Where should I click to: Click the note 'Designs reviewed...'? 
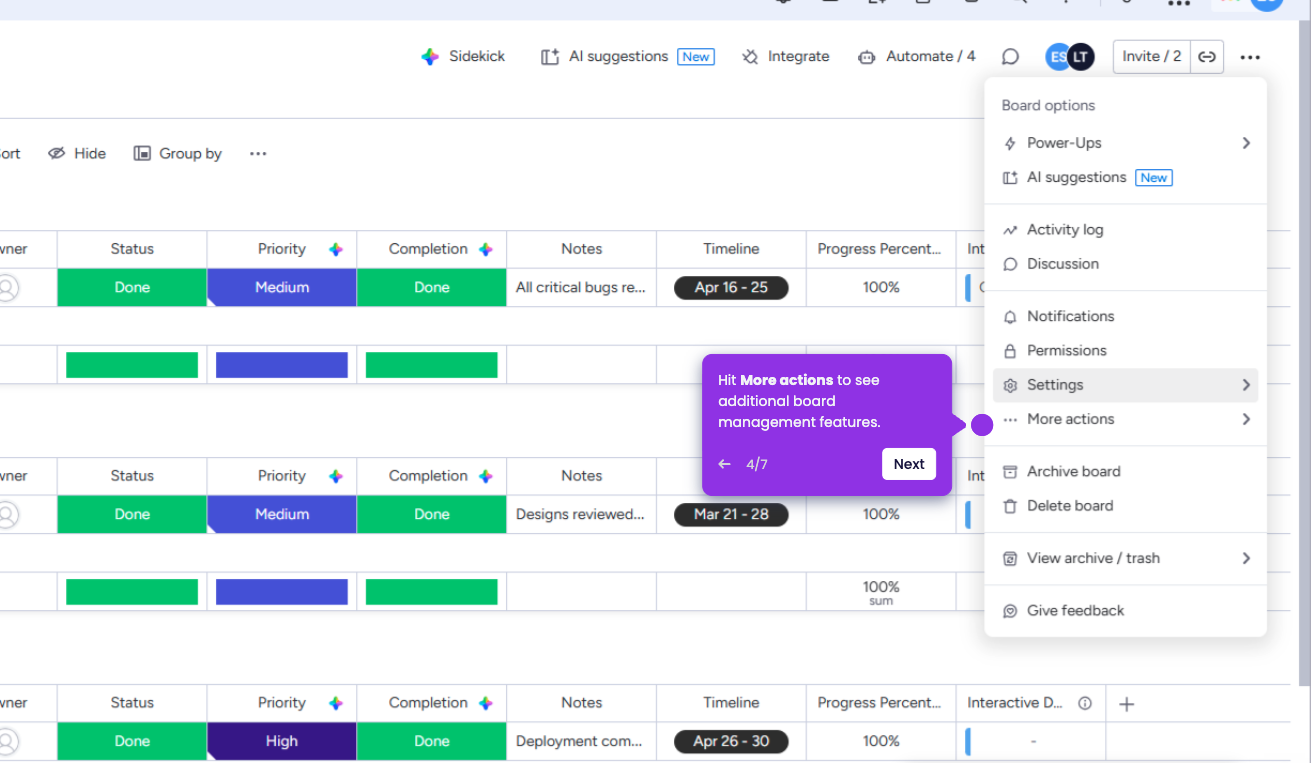click(581, 515)
